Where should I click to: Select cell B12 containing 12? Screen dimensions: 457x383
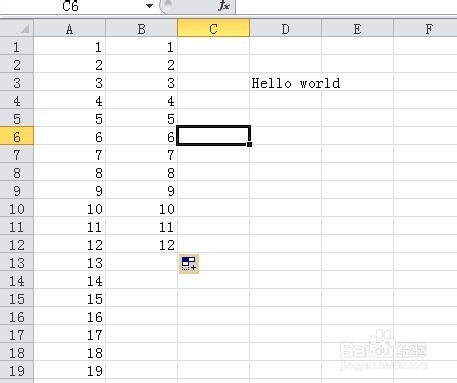(141, 244)
